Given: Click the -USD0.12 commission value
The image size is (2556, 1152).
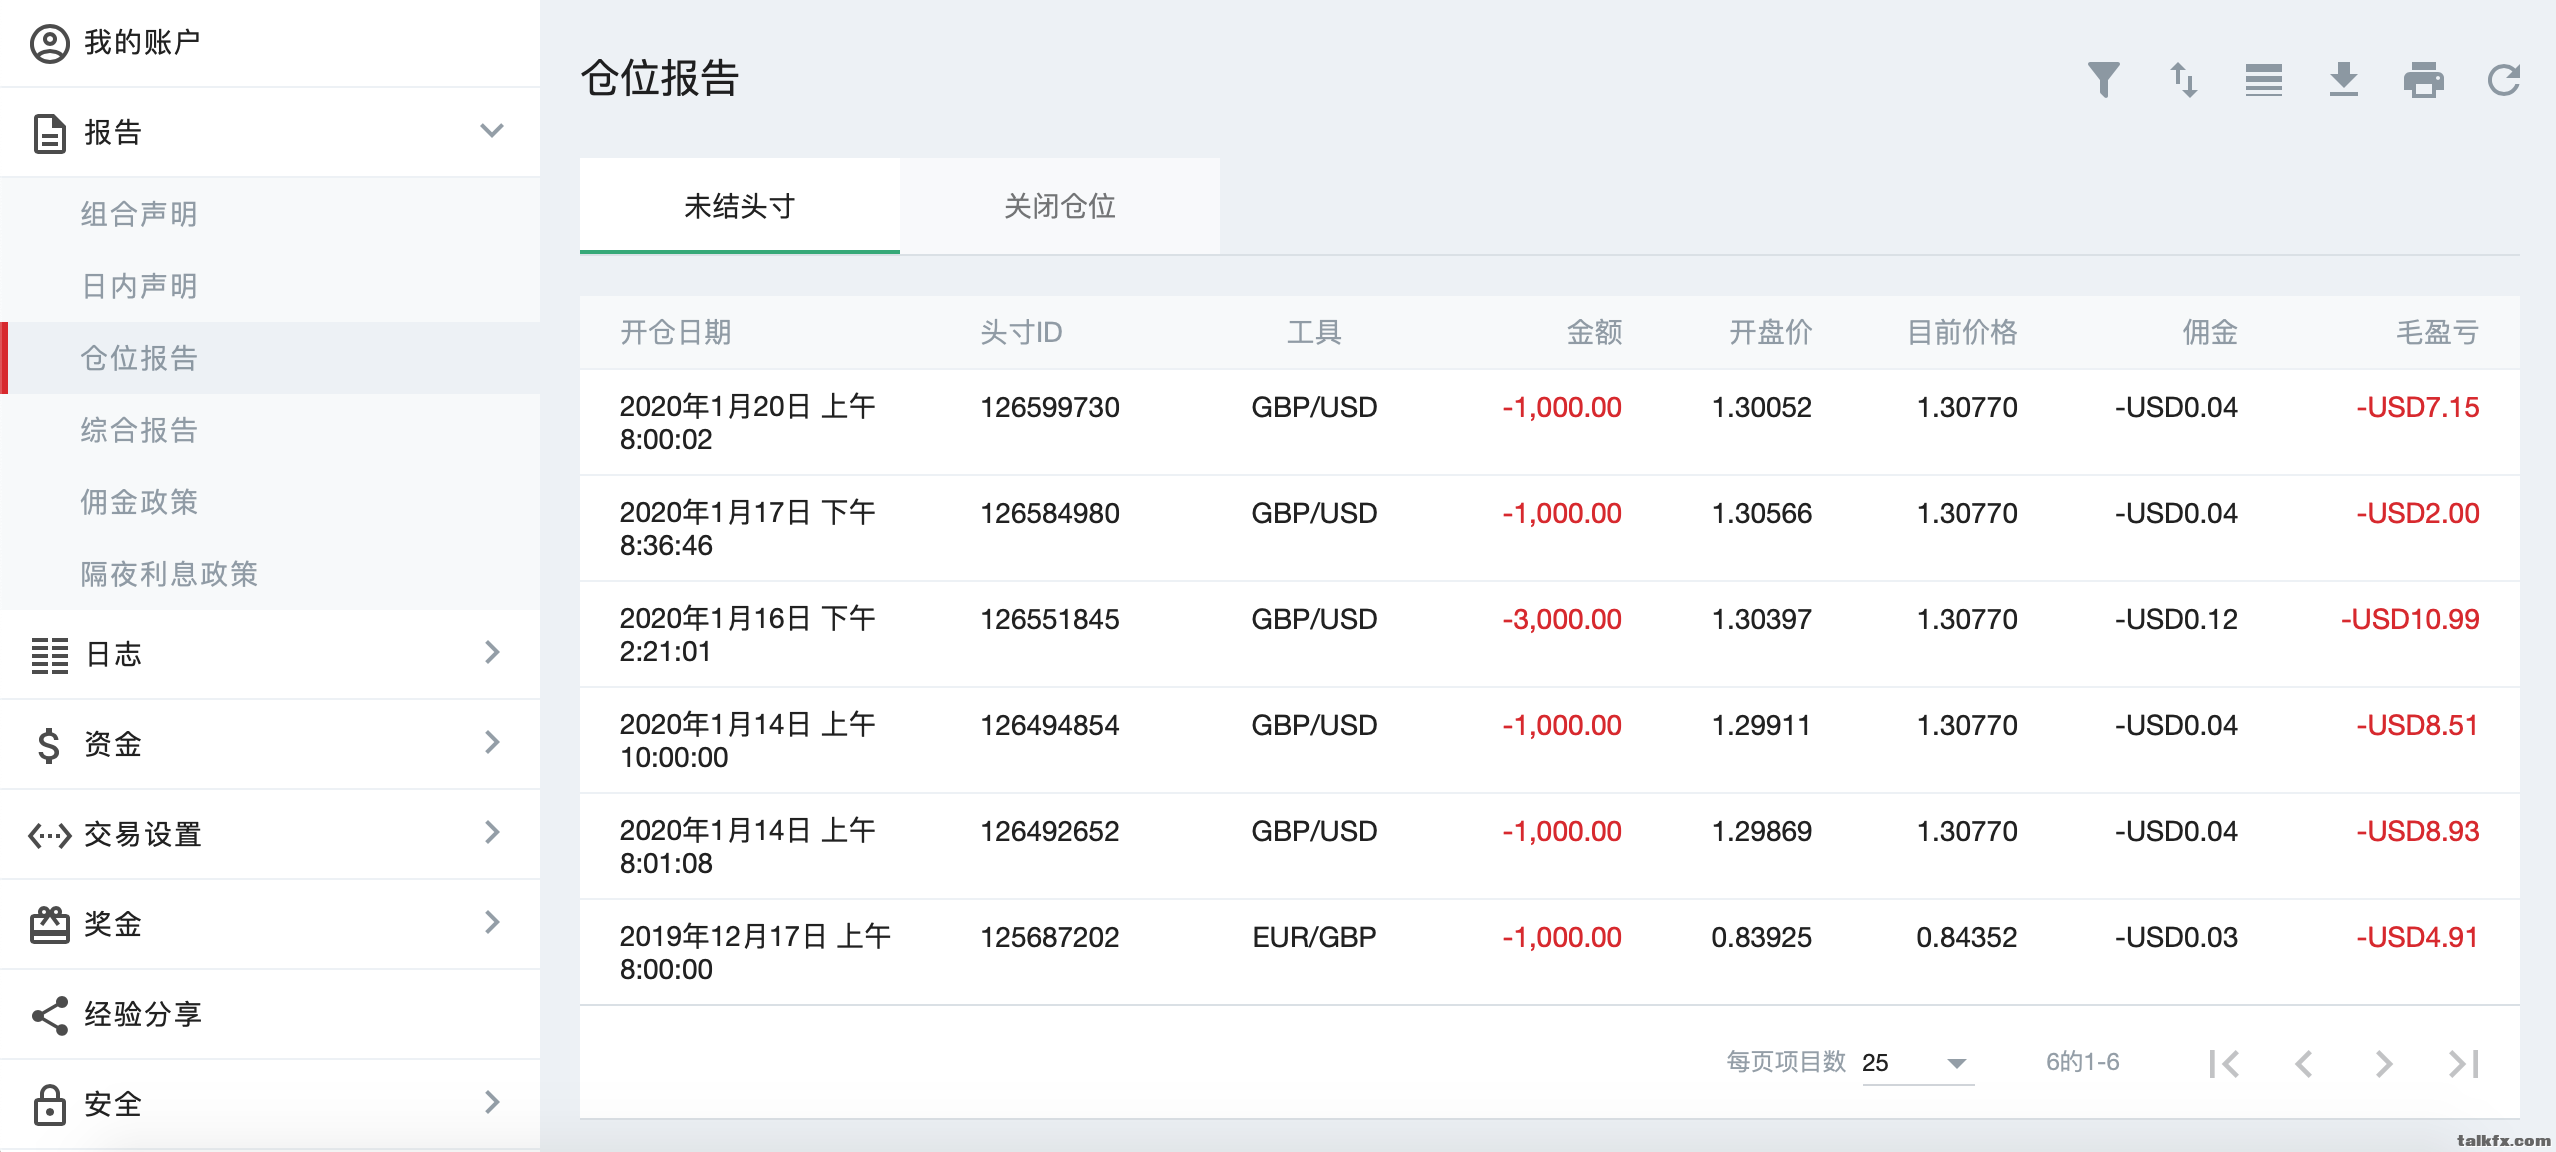Looking at the screenshot, I should pos(2176,620).
